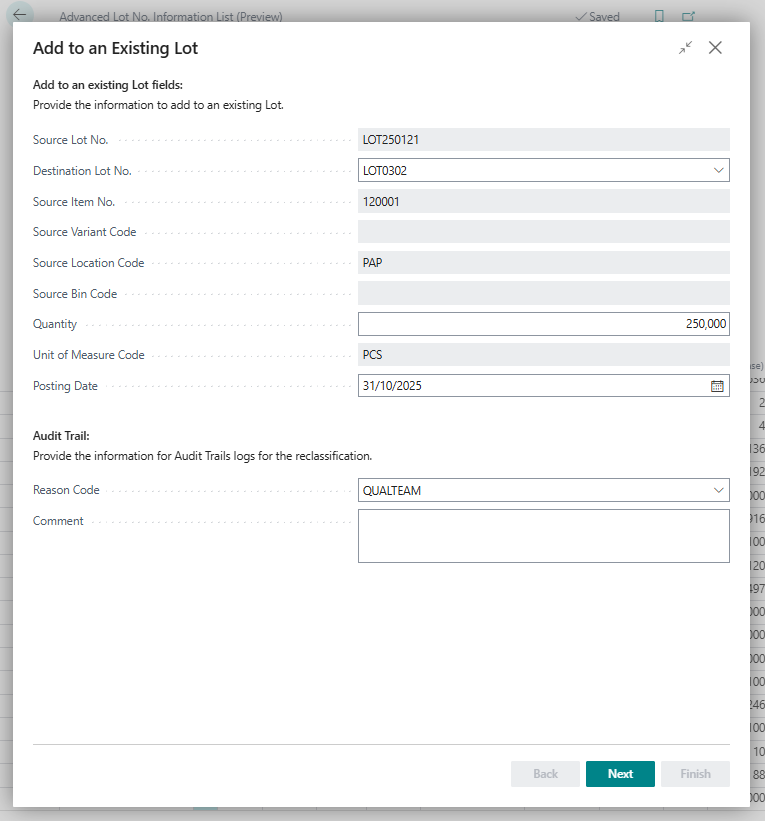Click inside the Comment text box

pos(543,536)
